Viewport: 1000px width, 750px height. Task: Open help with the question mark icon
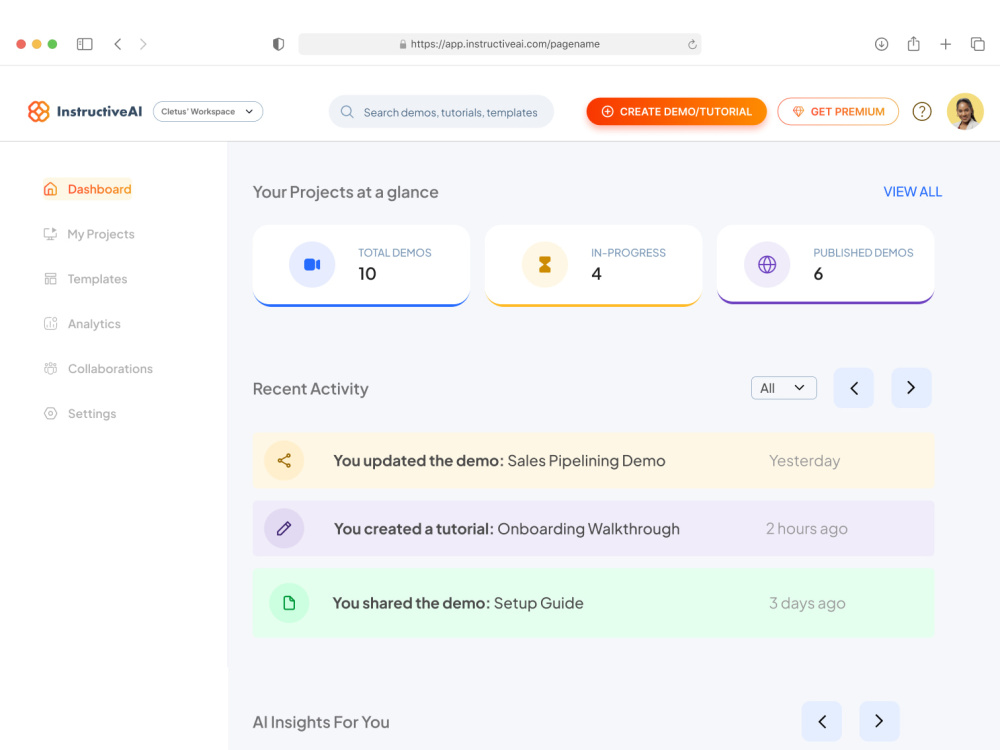[x=922, y=112]
